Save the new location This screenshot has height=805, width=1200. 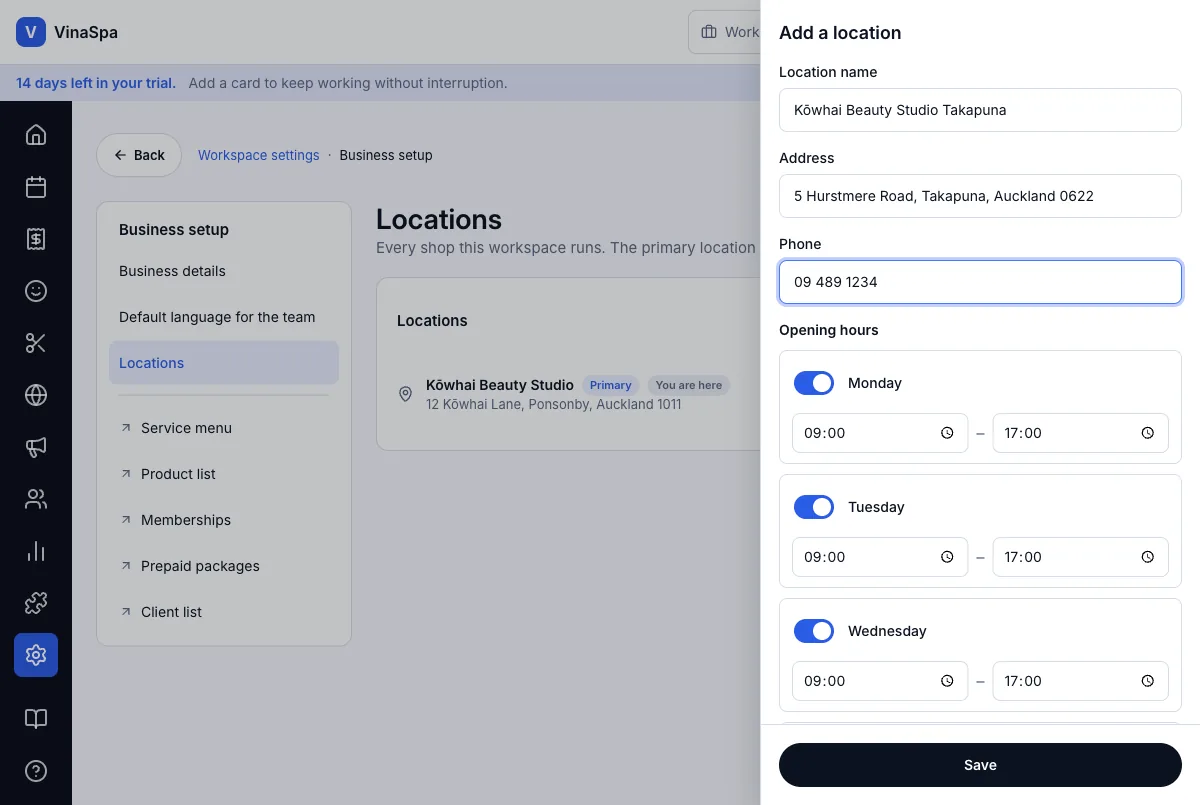(x=980, y=765)
